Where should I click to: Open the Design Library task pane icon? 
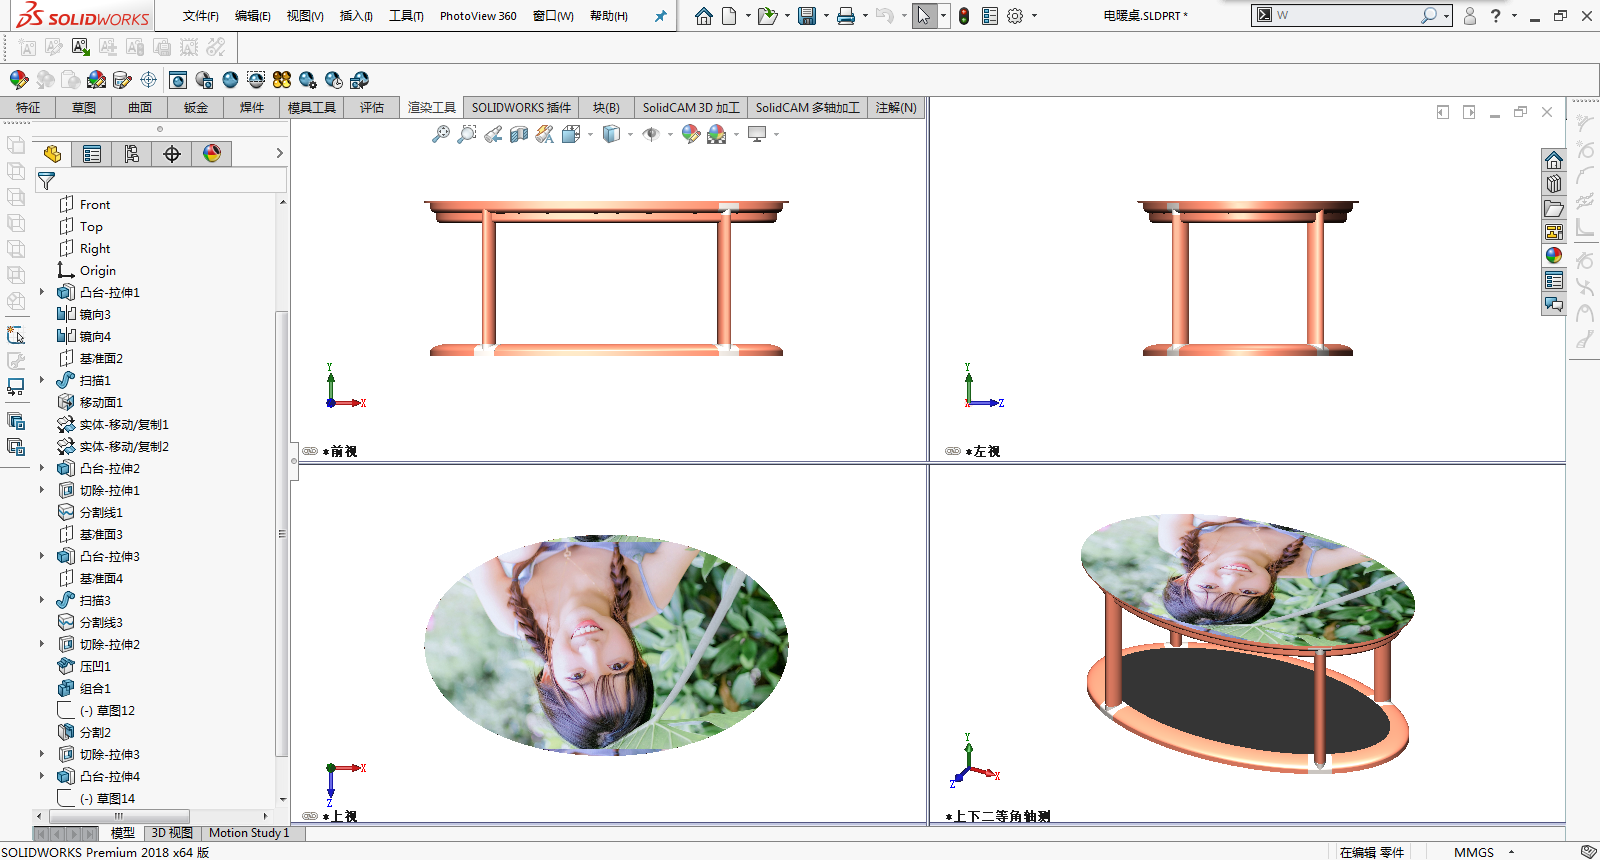(x=1553, y=184)
